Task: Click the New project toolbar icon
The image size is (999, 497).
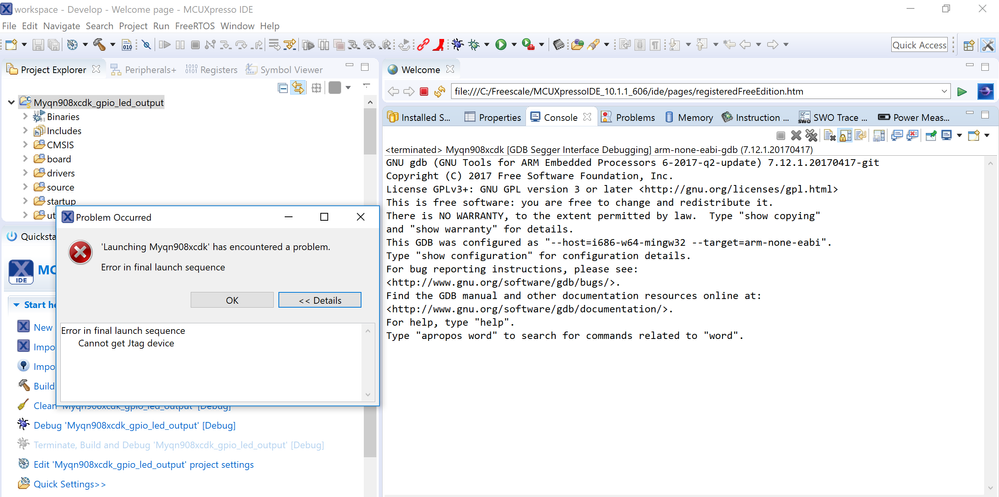Action: coord(11,45)
